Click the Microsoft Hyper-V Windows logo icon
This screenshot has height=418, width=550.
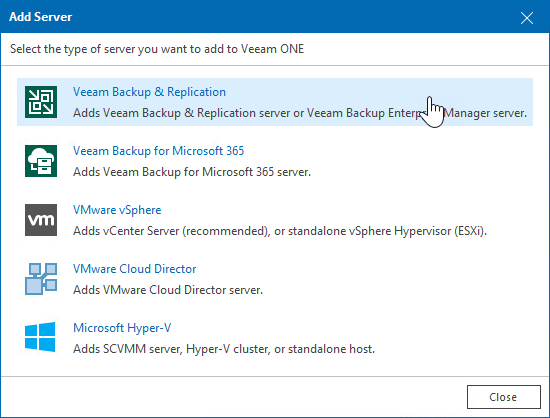[x=40, y=337]
